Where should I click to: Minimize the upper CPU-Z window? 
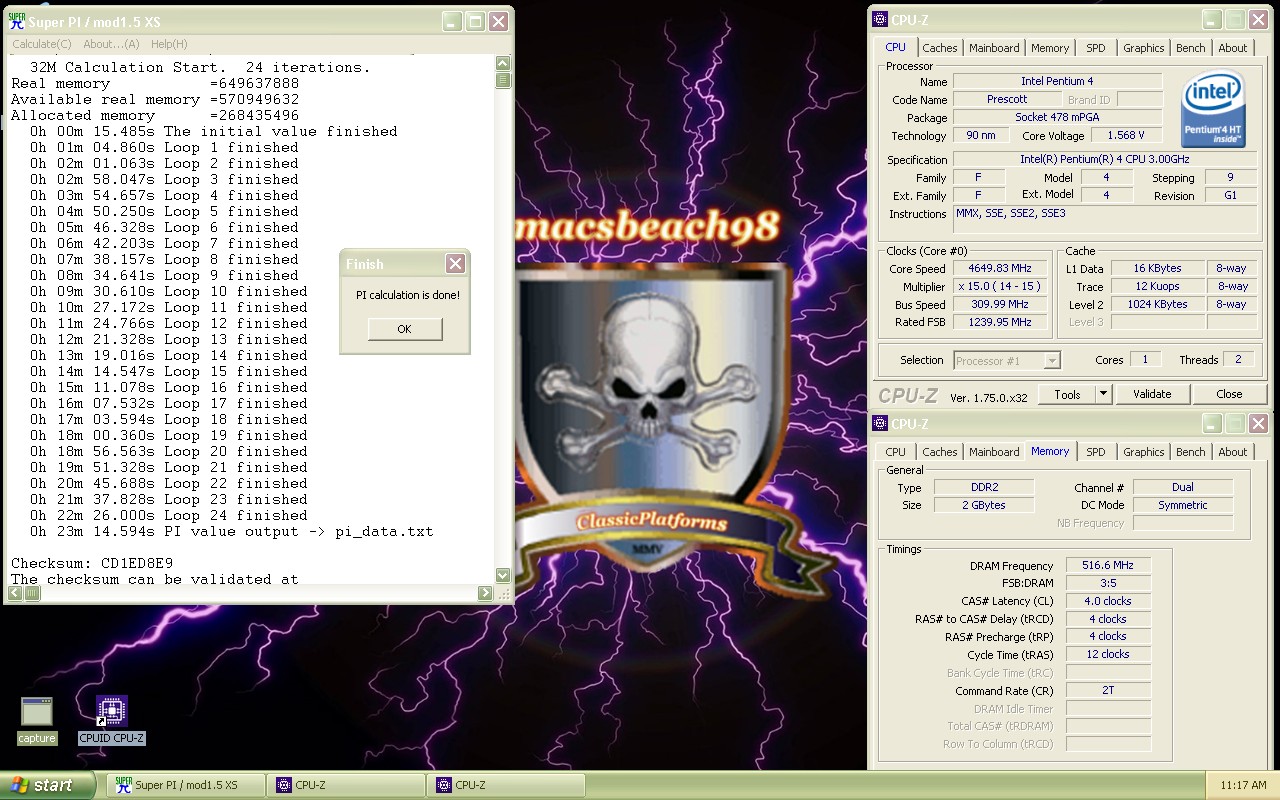pos(1212,19)
